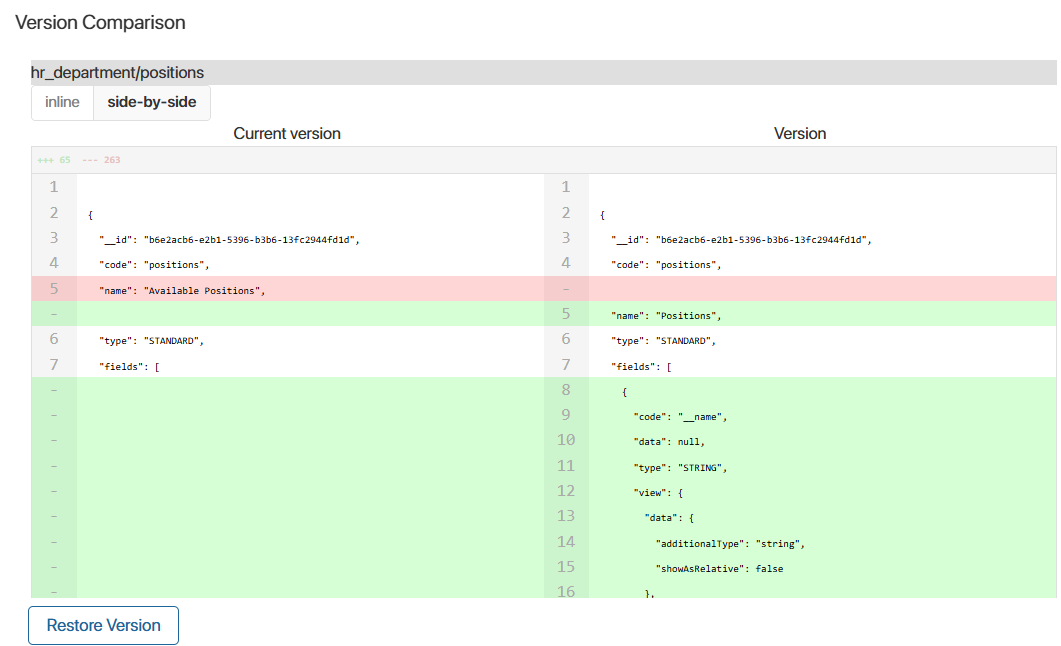
Task: Click the Version column header on the right
Action: (x=800, y=133)
